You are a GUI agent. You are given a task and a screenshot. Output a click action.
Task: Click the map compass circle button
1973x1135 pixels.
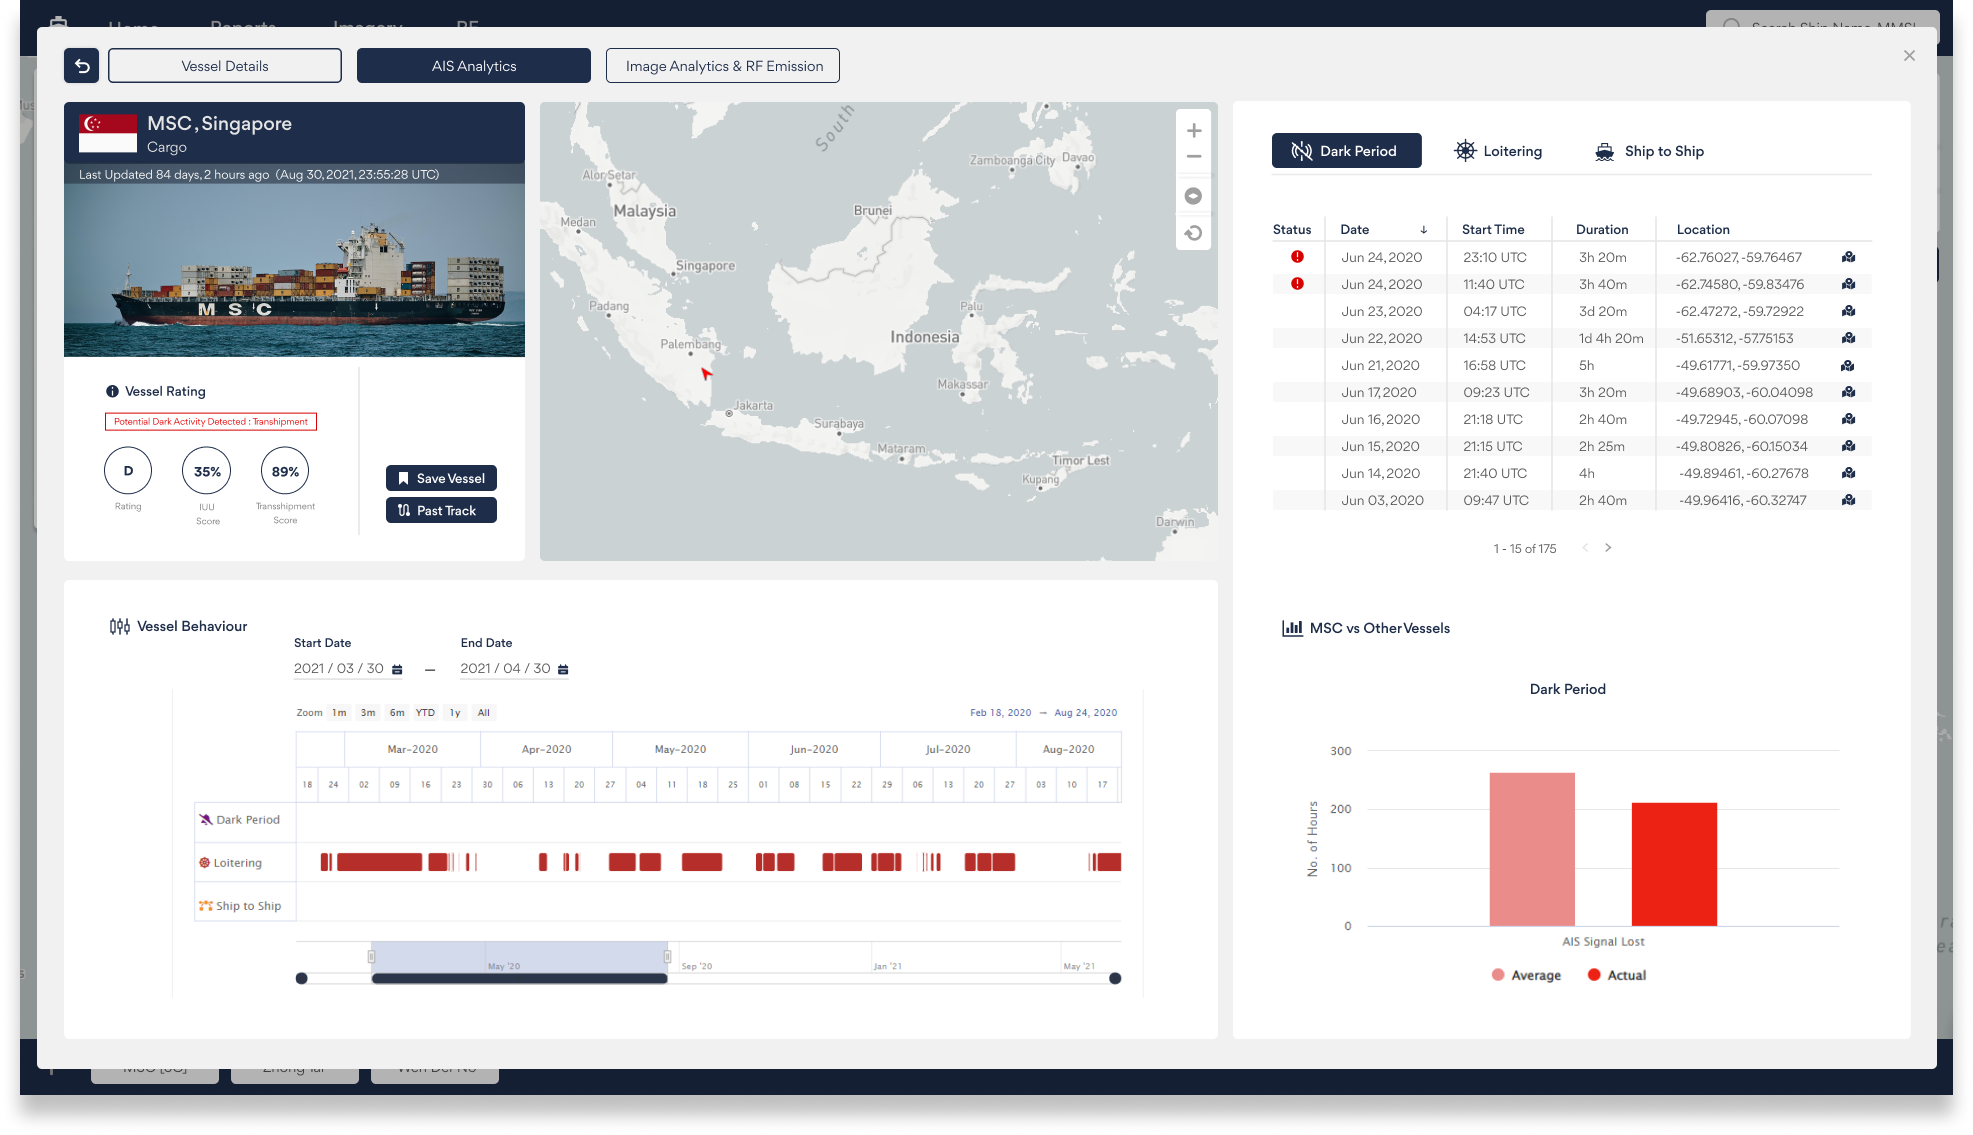pyautogui.click(x=1193, y=196)
